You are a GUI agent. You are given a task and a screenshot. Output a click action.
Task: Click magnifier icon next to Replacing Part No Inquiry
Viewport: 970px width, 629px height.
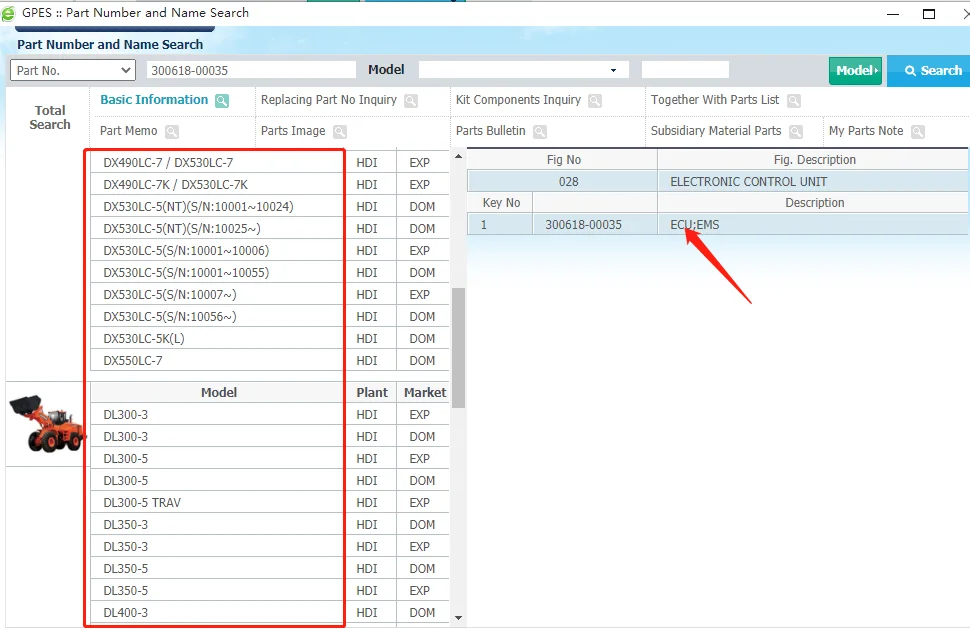click(411, 101)
